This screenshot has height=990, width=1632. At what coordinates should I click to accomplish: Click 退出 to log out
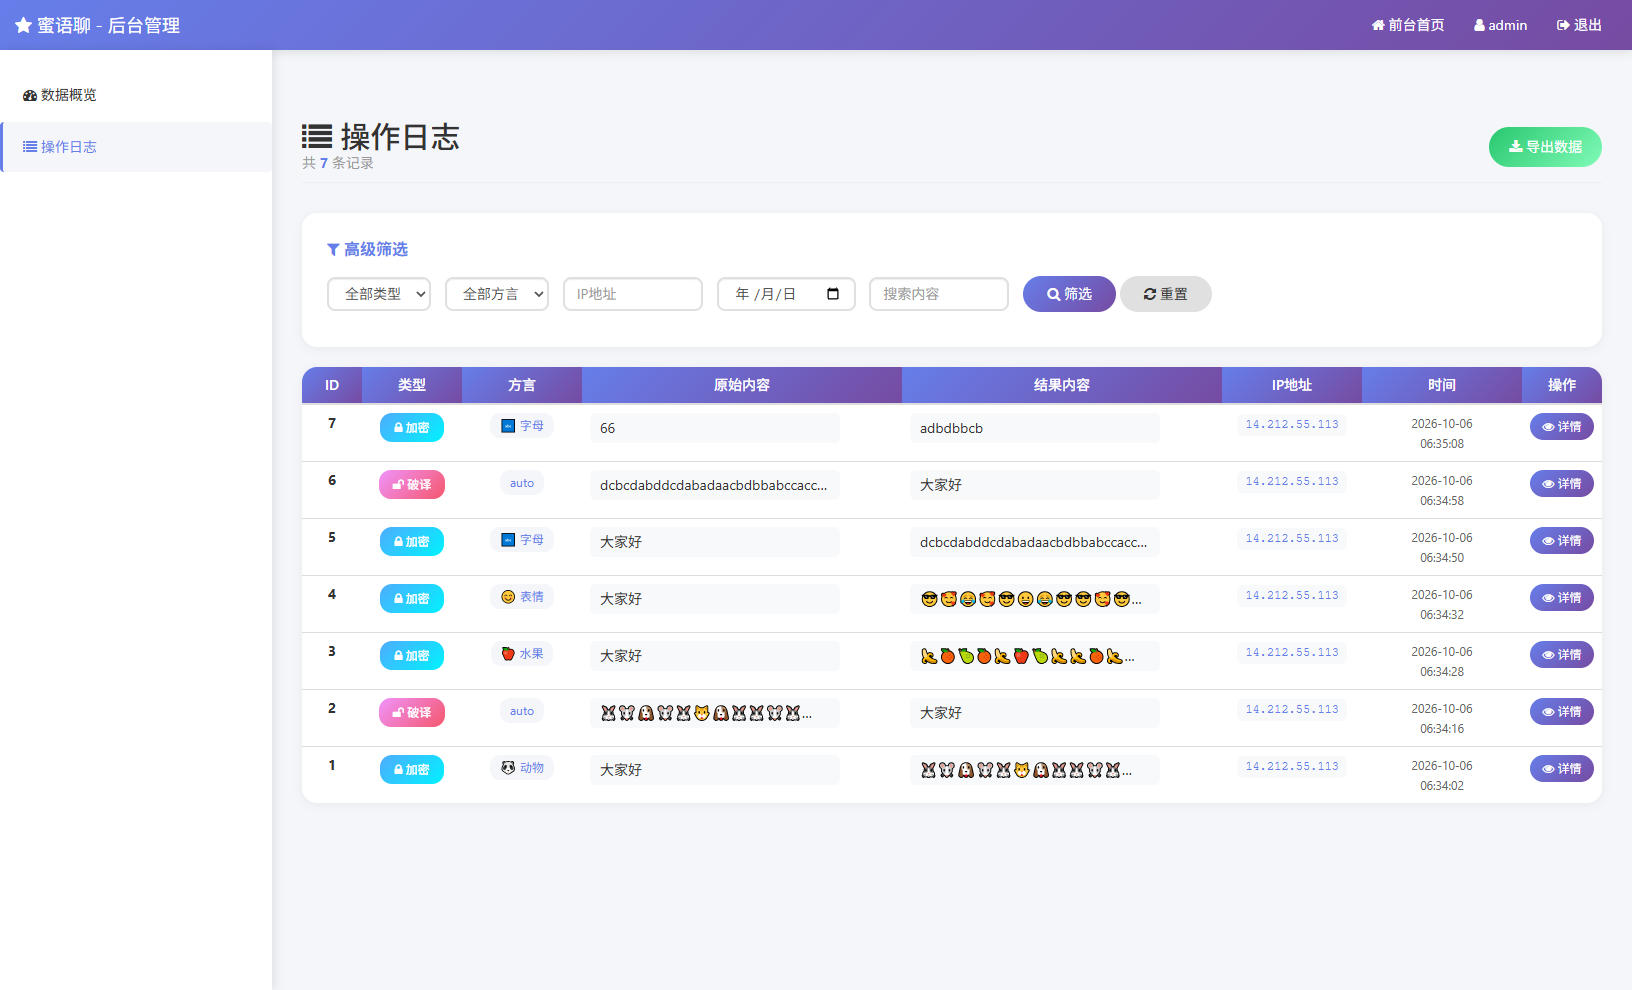1579,25
